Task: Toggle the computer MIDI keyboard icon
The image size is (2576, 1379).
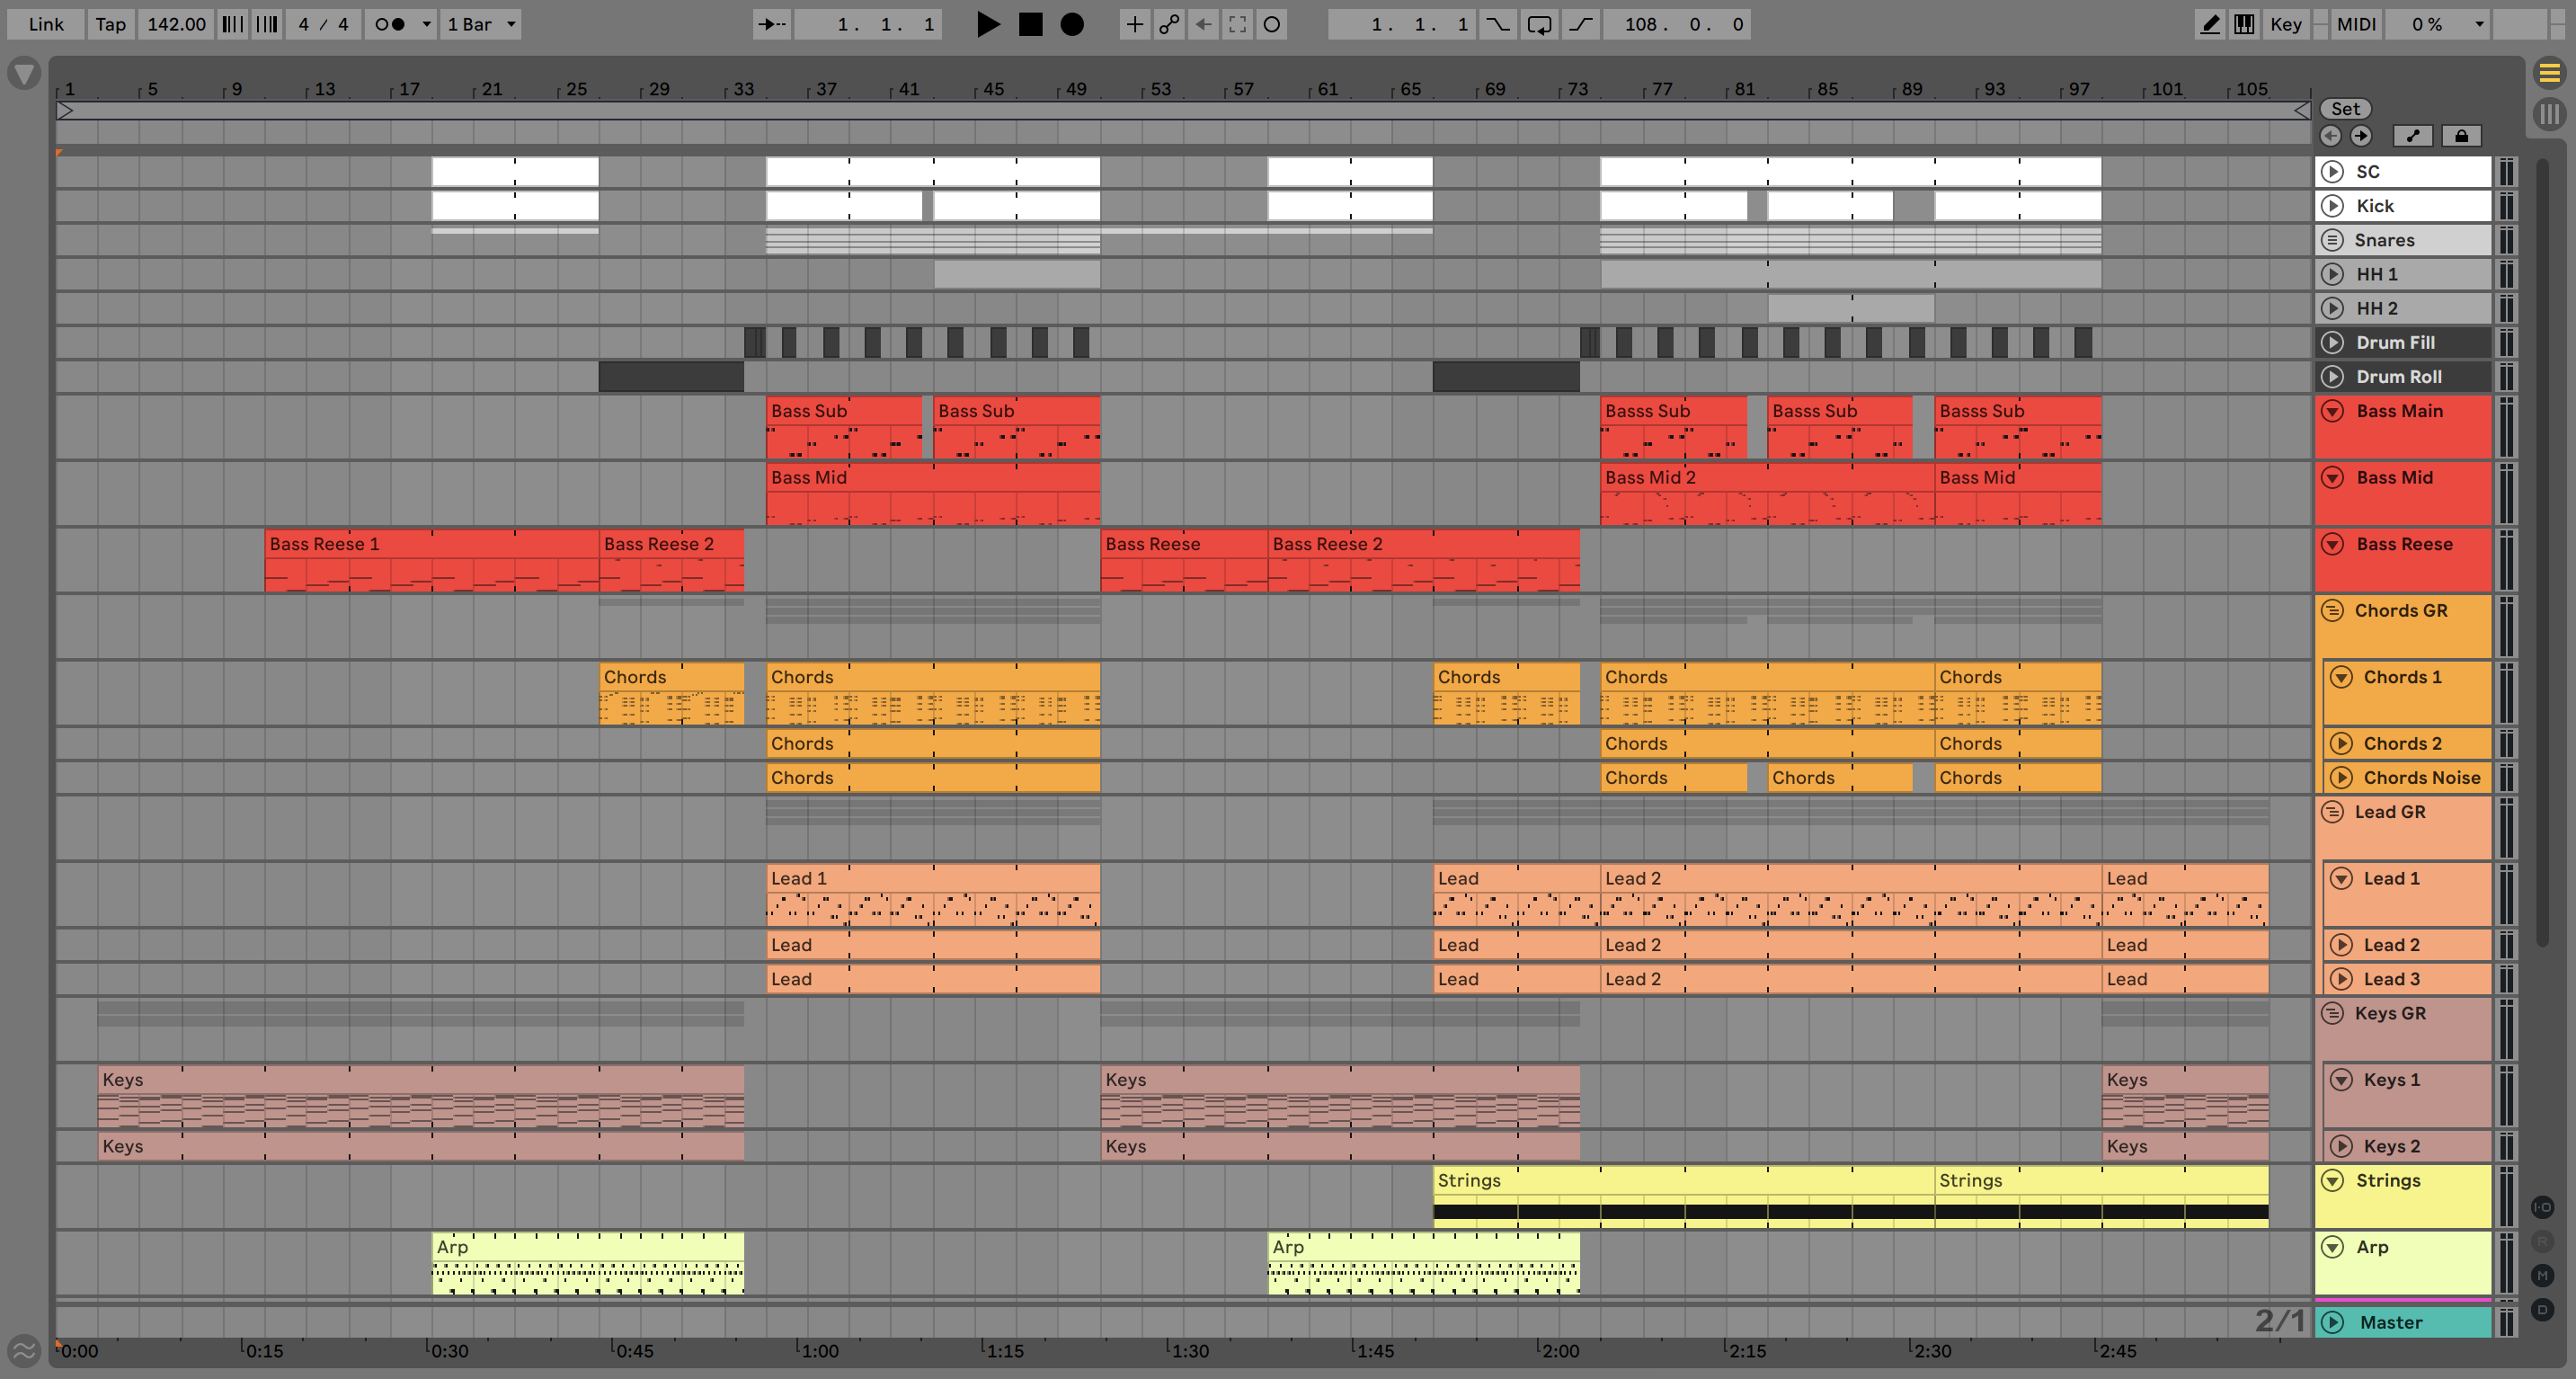Action: tap(2244, 24)
